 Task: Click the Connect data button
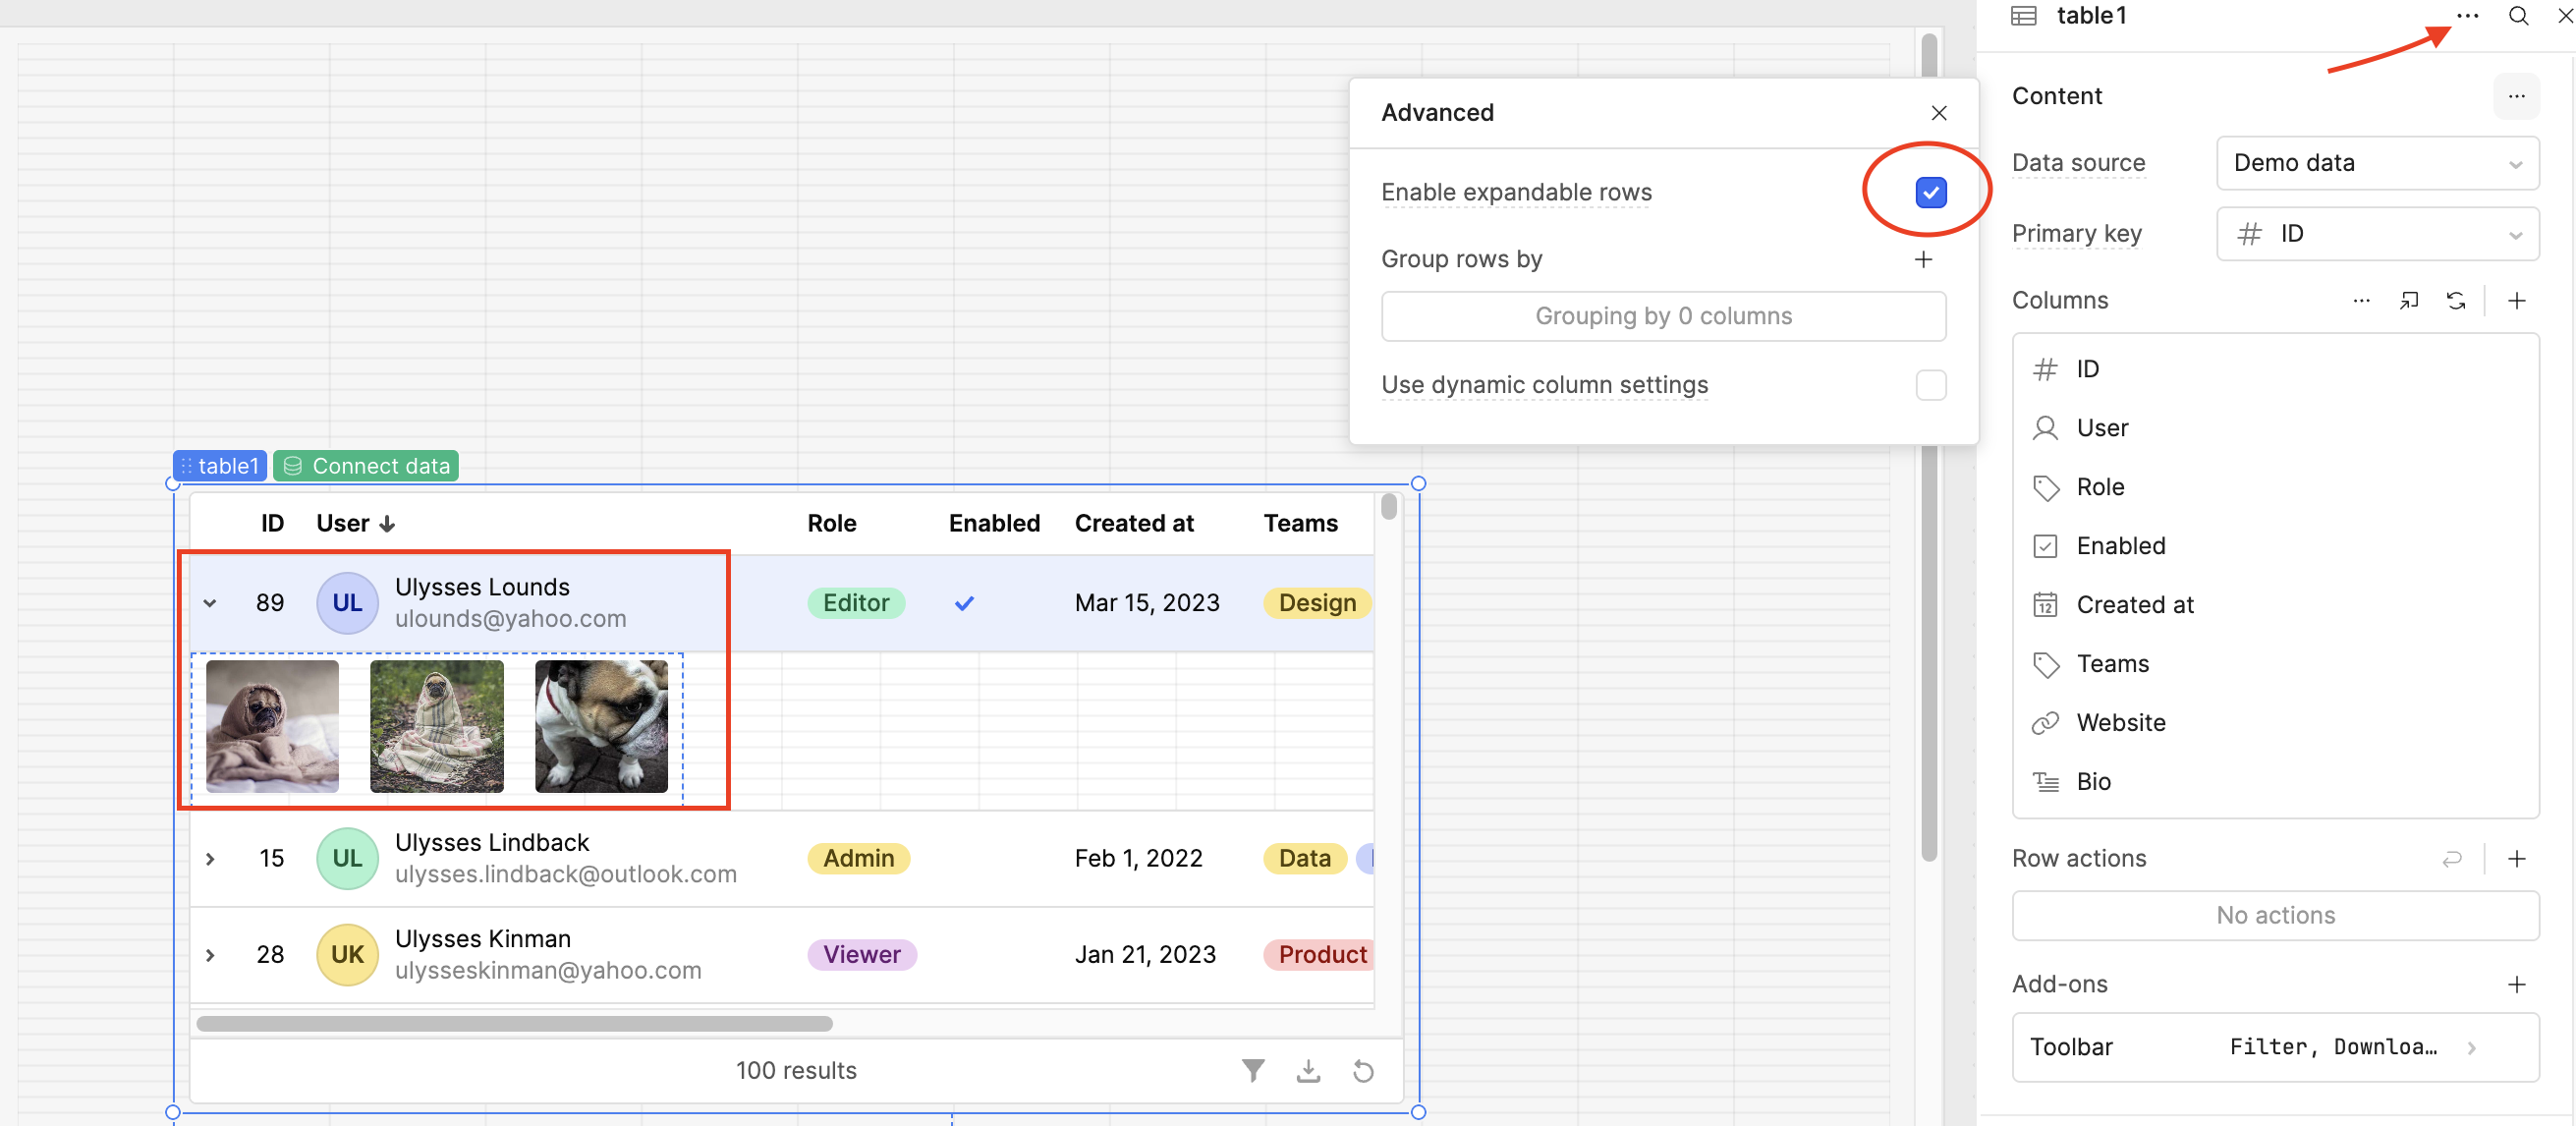[x=366, y=466]
